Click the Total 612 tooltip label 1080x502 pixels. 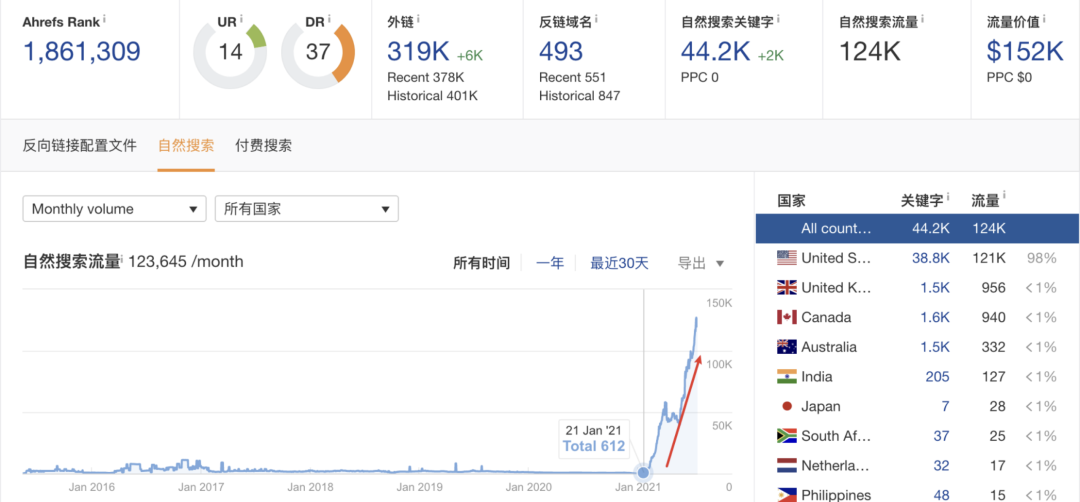594,446
